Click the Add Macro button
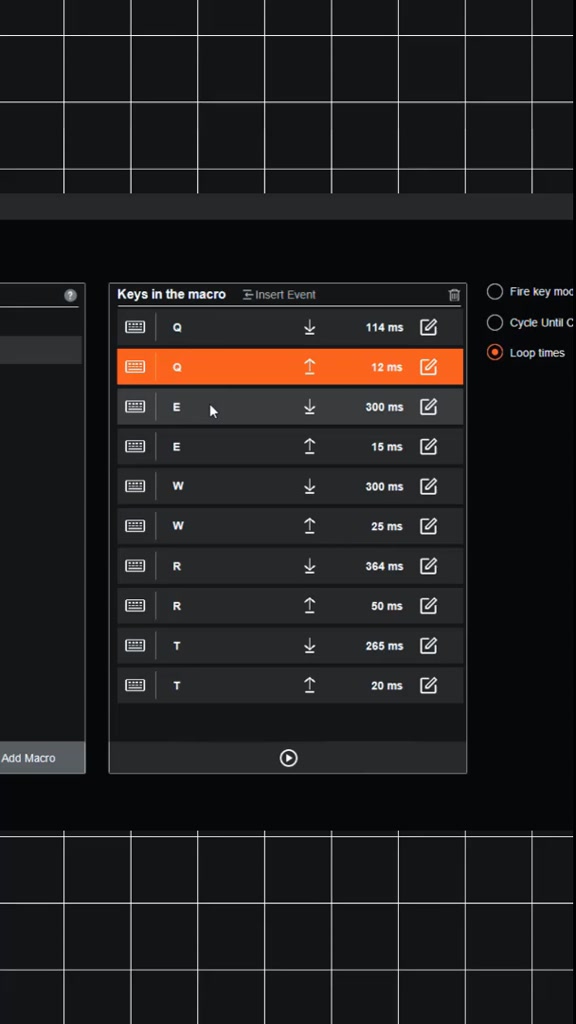This screenshot has width=576, height=1024. pos(42,758)
